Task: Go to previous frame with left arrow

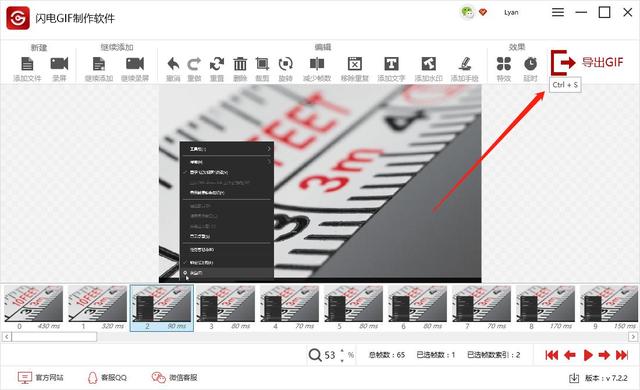Action: coord(569,355)
